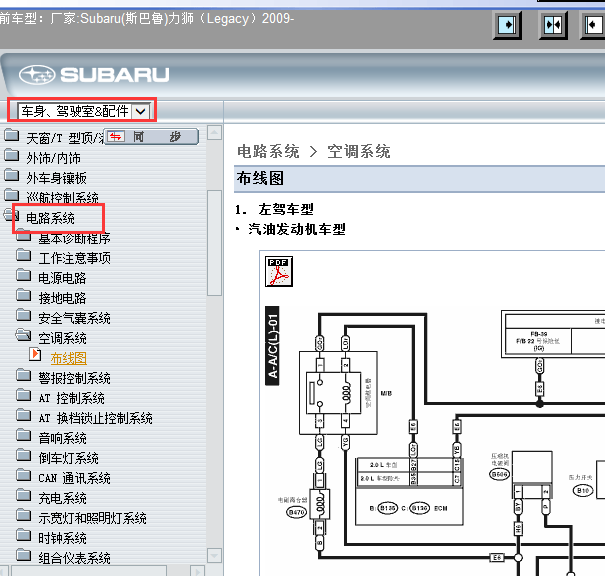Open the 基本诊断程序 folder
Screen dimensions: 605x576
pyautogui.click(x=74, y=238)
